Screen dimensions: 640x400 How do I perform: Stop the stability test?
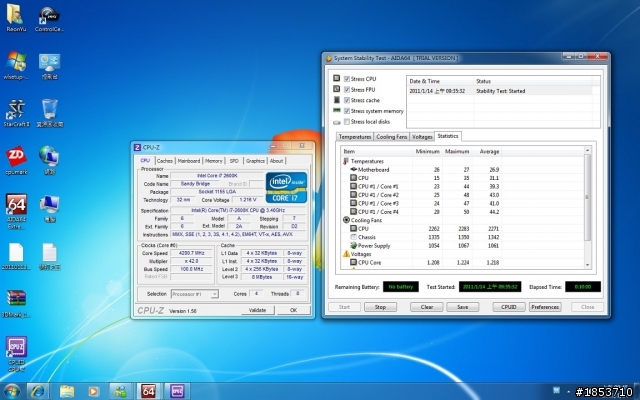(380, 307)
